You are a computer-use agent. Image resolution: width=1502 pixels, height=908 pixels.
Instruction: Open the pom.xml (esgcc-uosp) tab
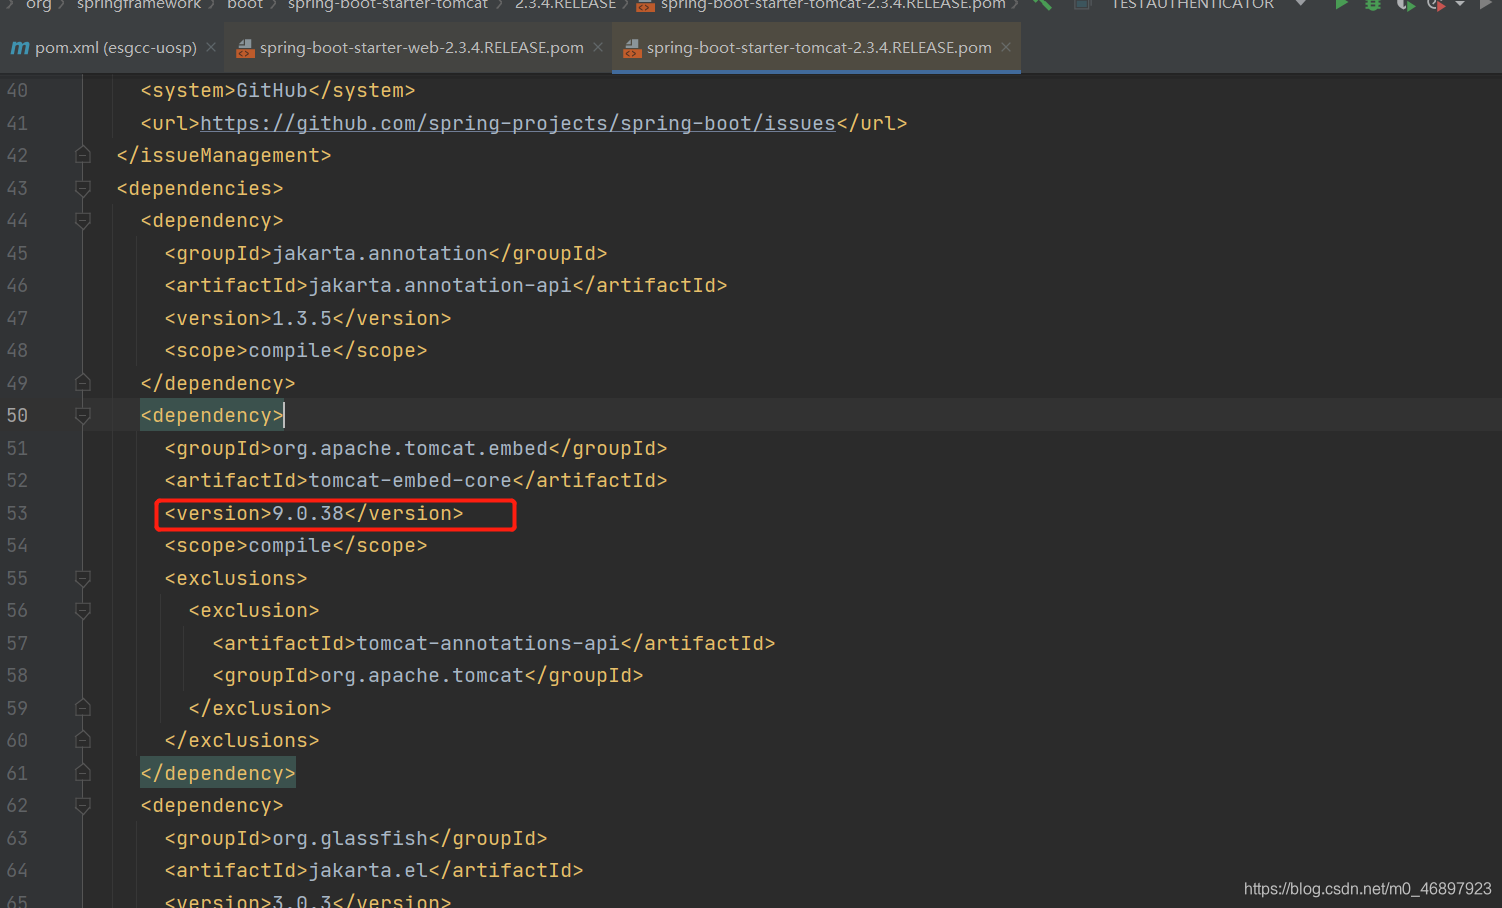coord(115,48)
